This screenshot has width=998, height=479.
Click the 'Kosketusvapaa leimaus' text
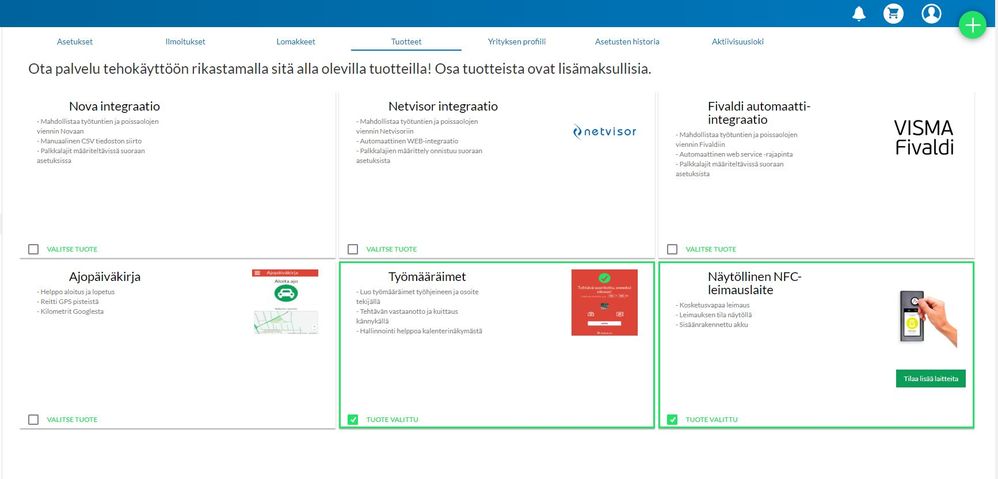click(x=712, y=305)
